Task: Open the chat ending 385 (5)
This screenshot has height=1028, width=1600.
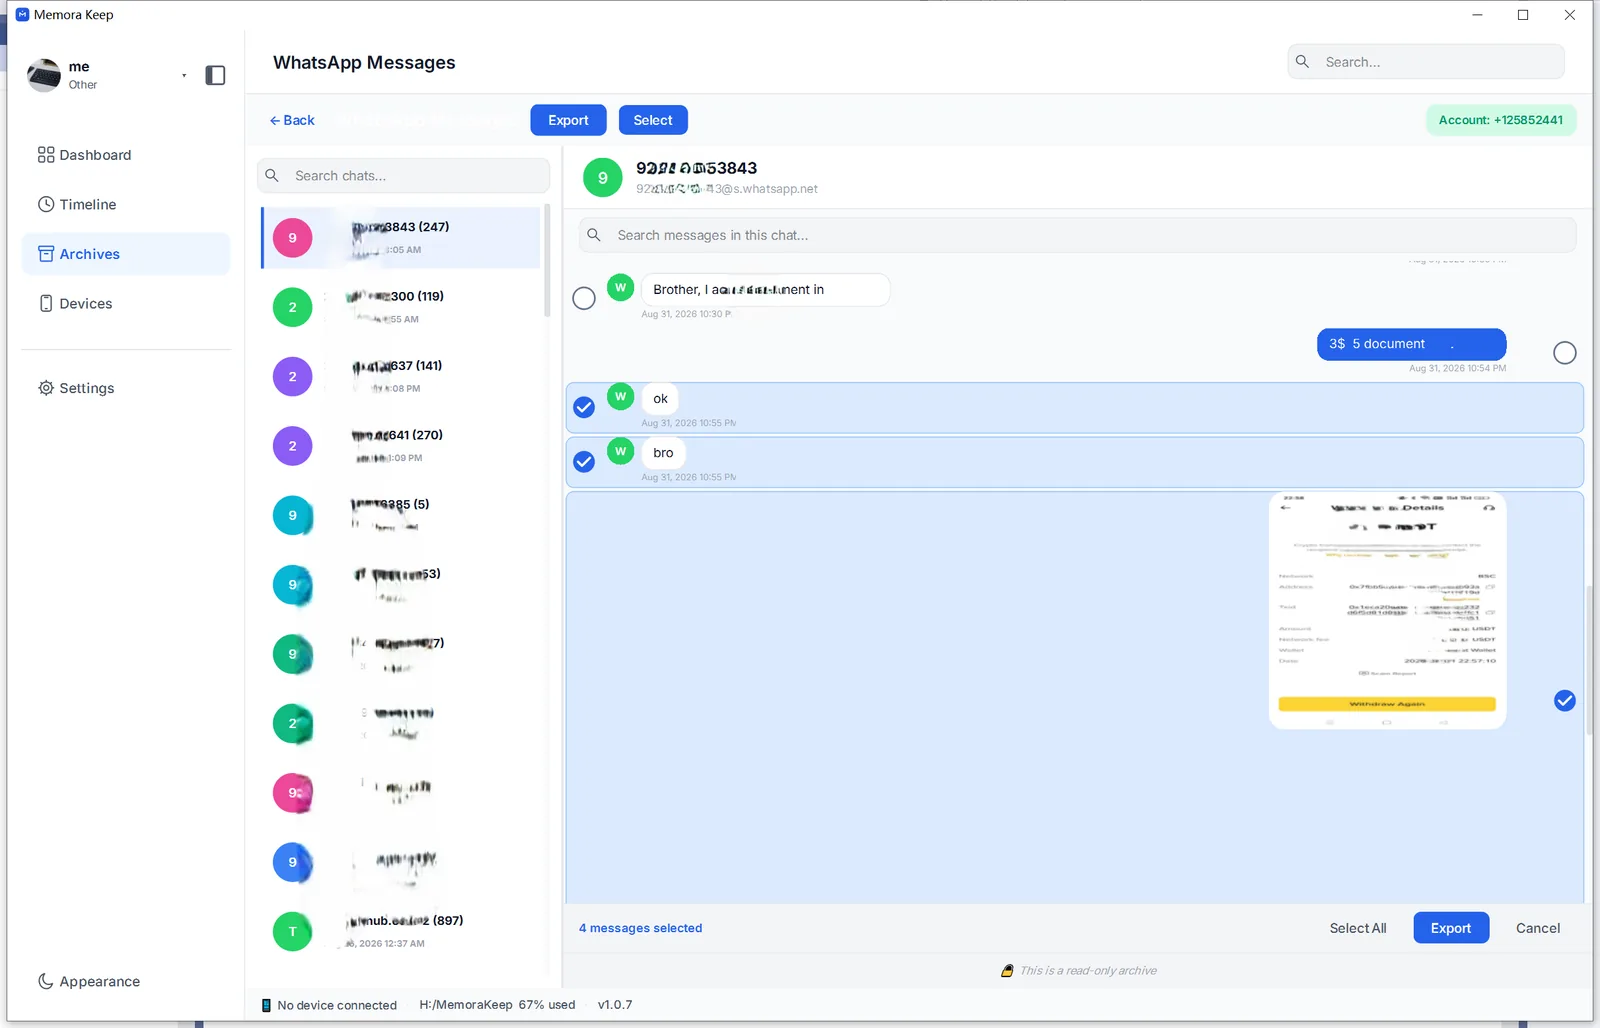Action: (x=401, y=515)
